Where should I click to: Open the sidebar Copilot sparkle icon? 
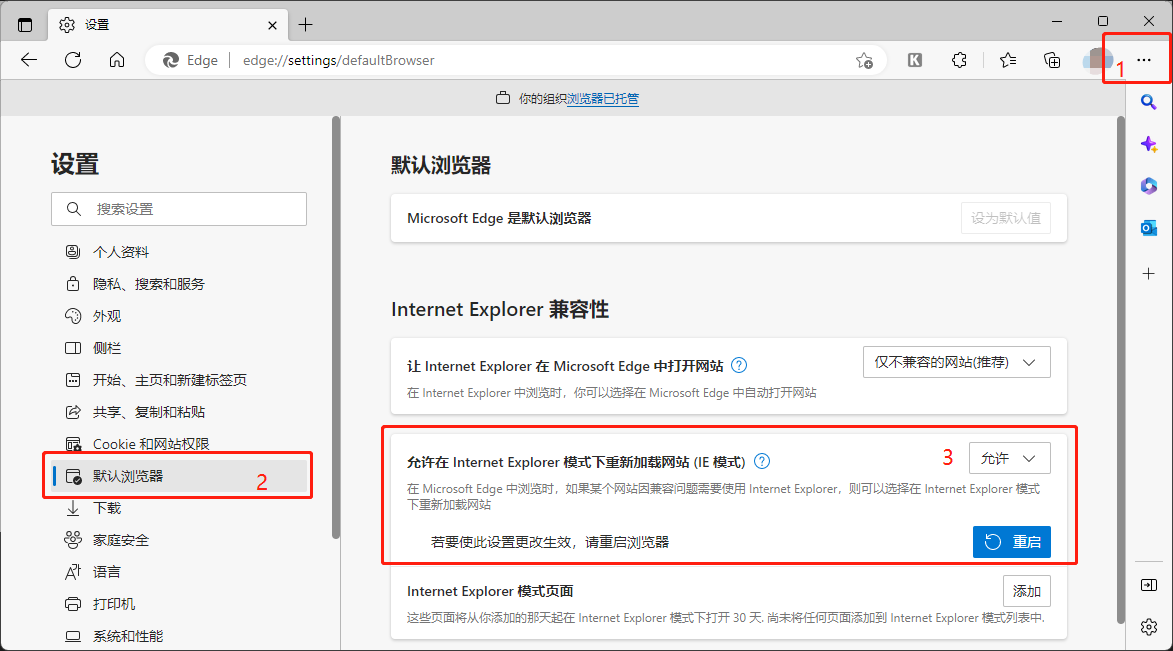point(1149,144)
